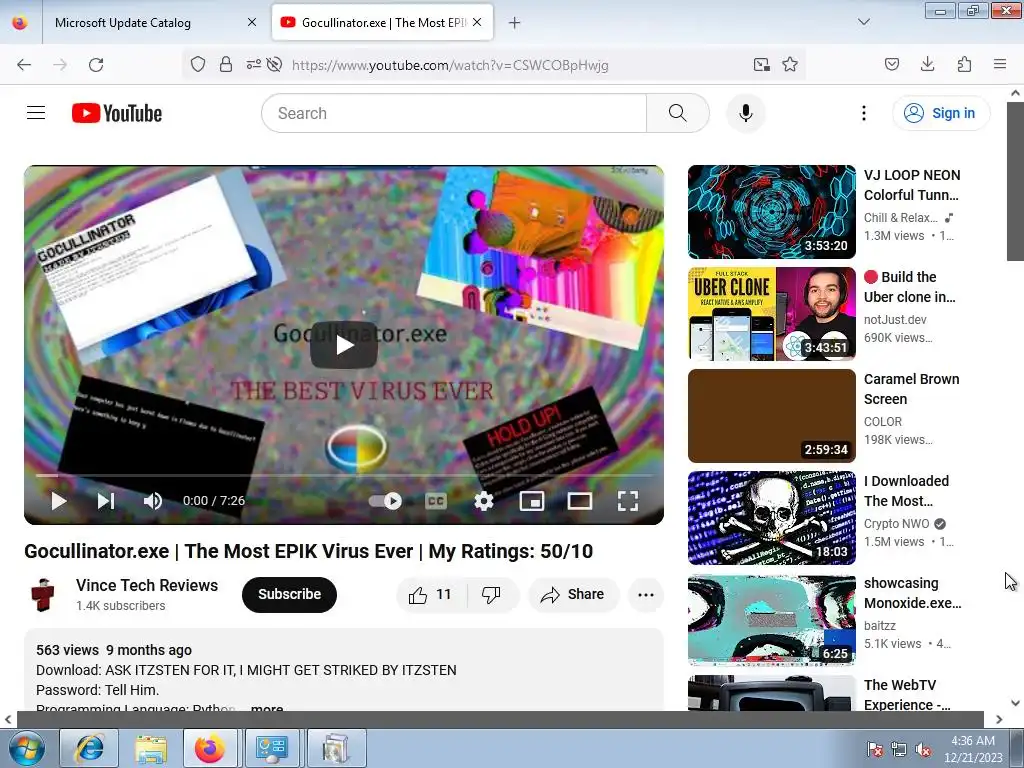
Task: Switch to theater mode
Action: (579, 501)
